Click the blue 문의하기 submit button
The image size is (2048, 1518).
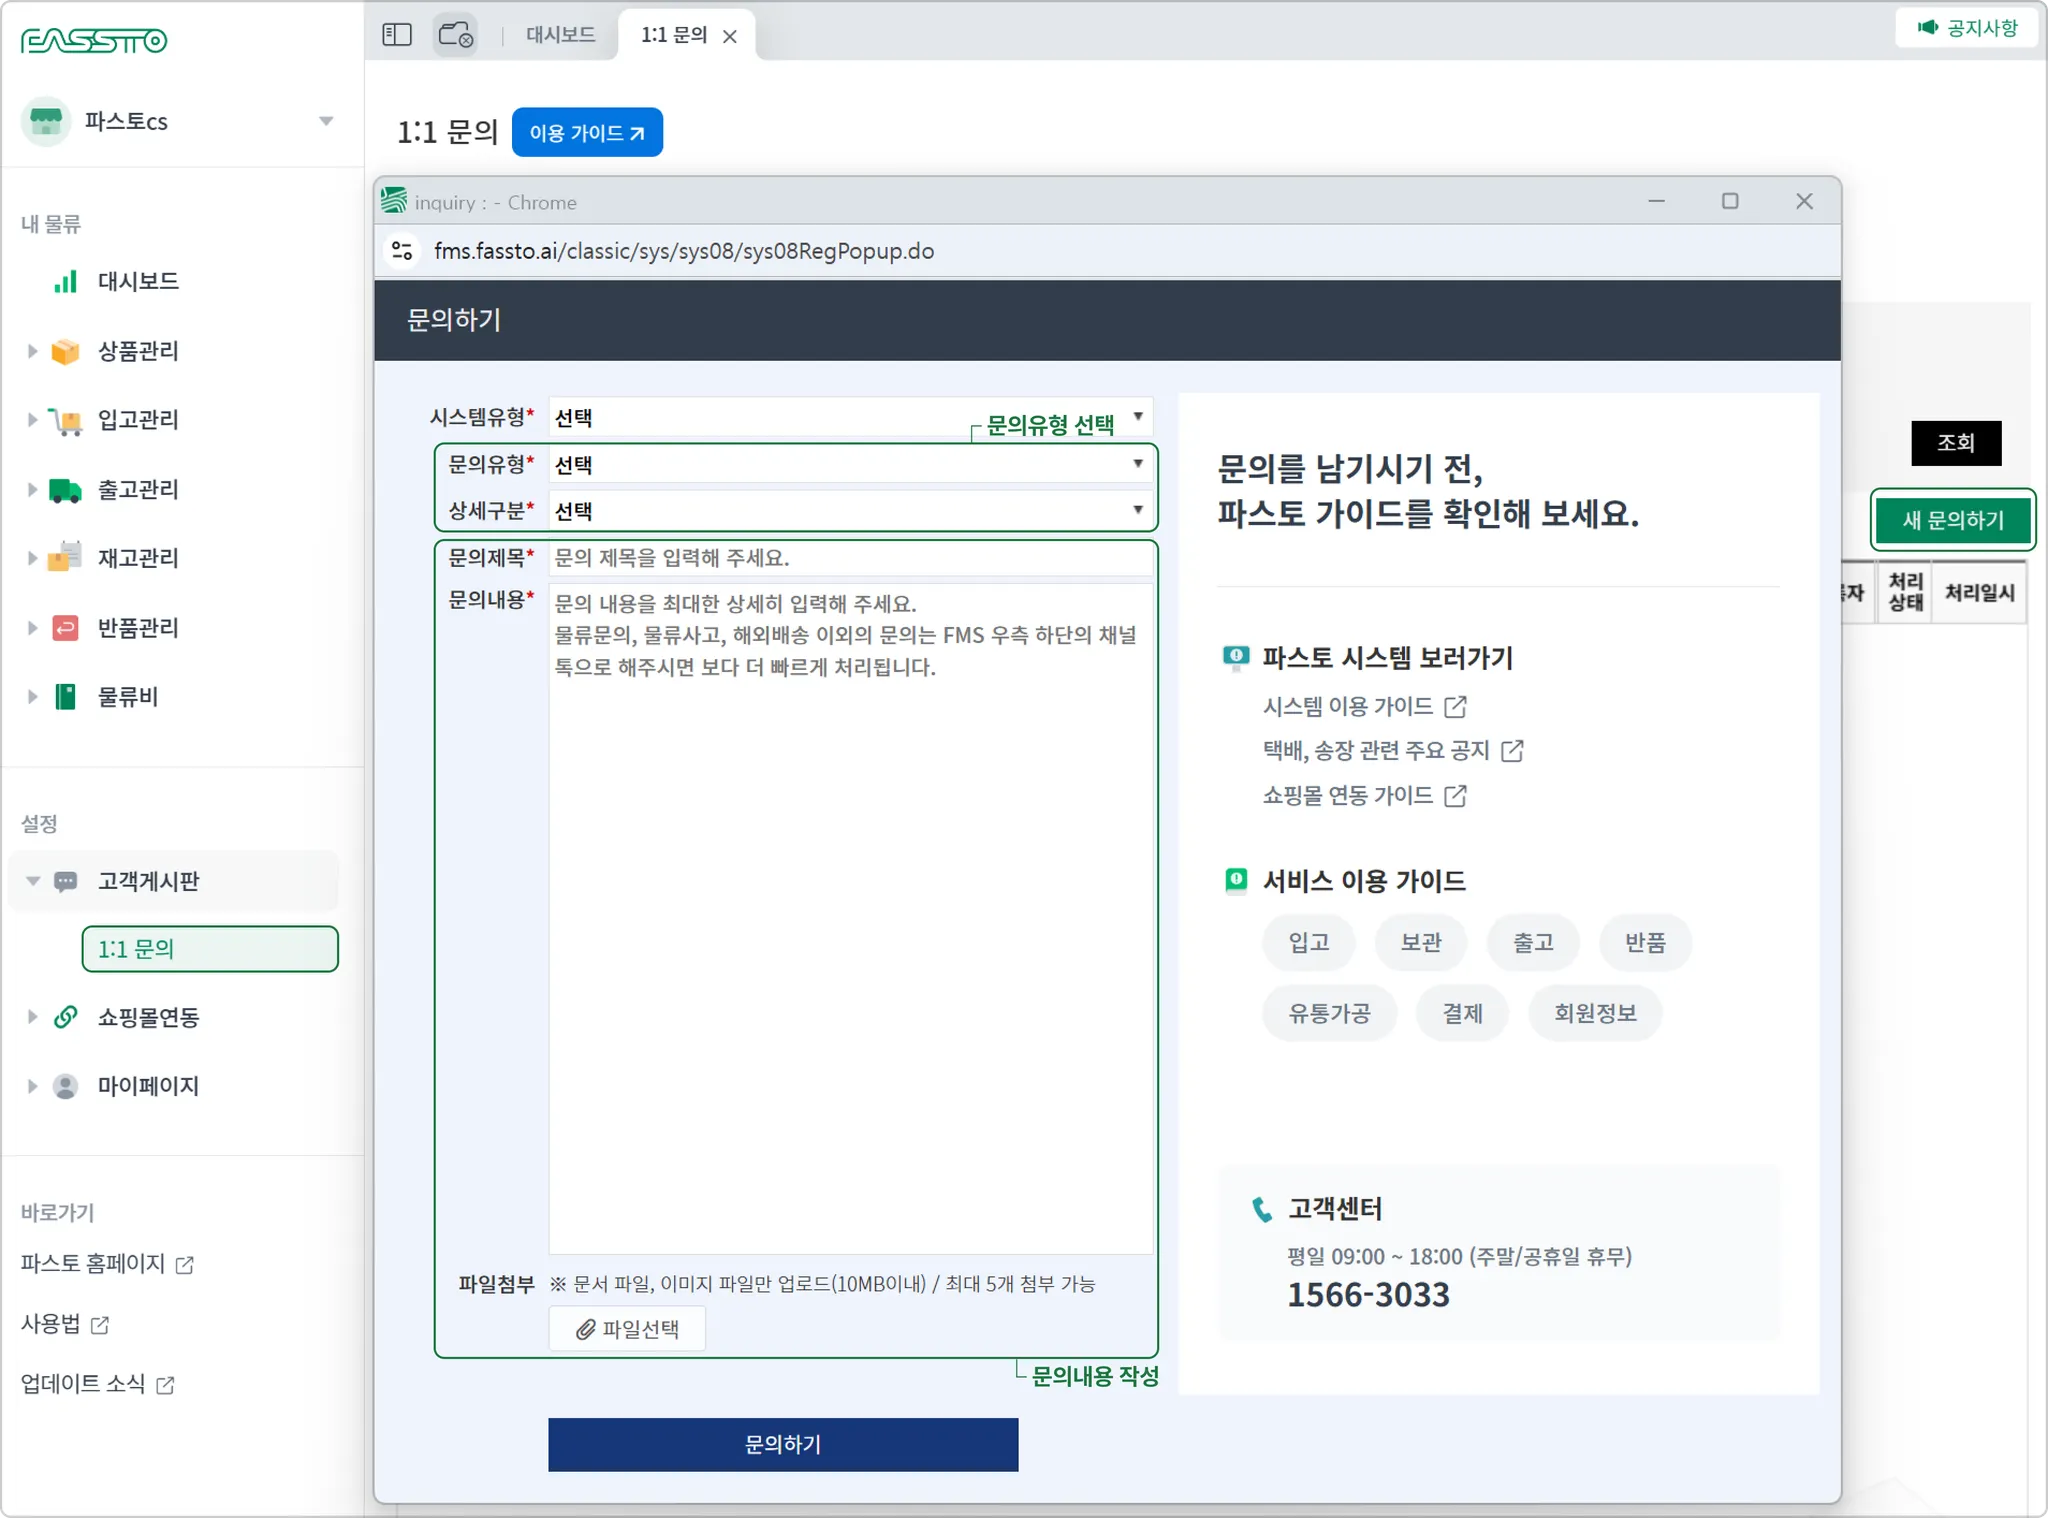783,1444
